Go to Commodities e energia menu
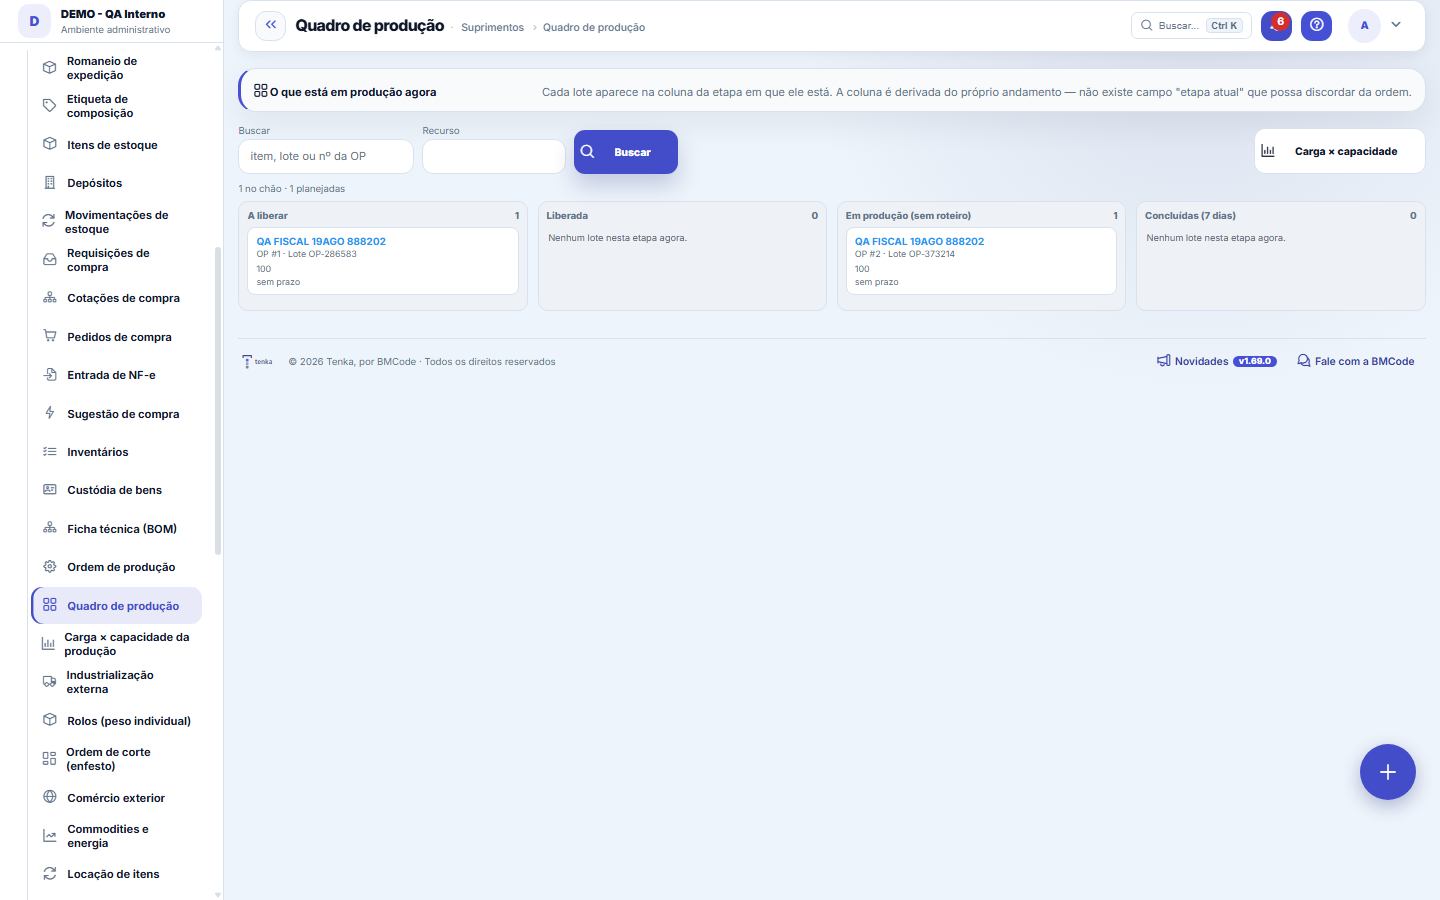1440x900 pixels. [x=116, y=836]
